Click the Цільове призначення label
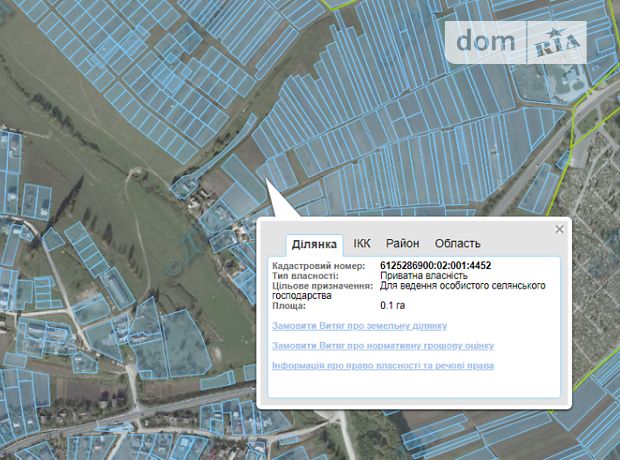The image size is (620, 460). coord(323,286)
